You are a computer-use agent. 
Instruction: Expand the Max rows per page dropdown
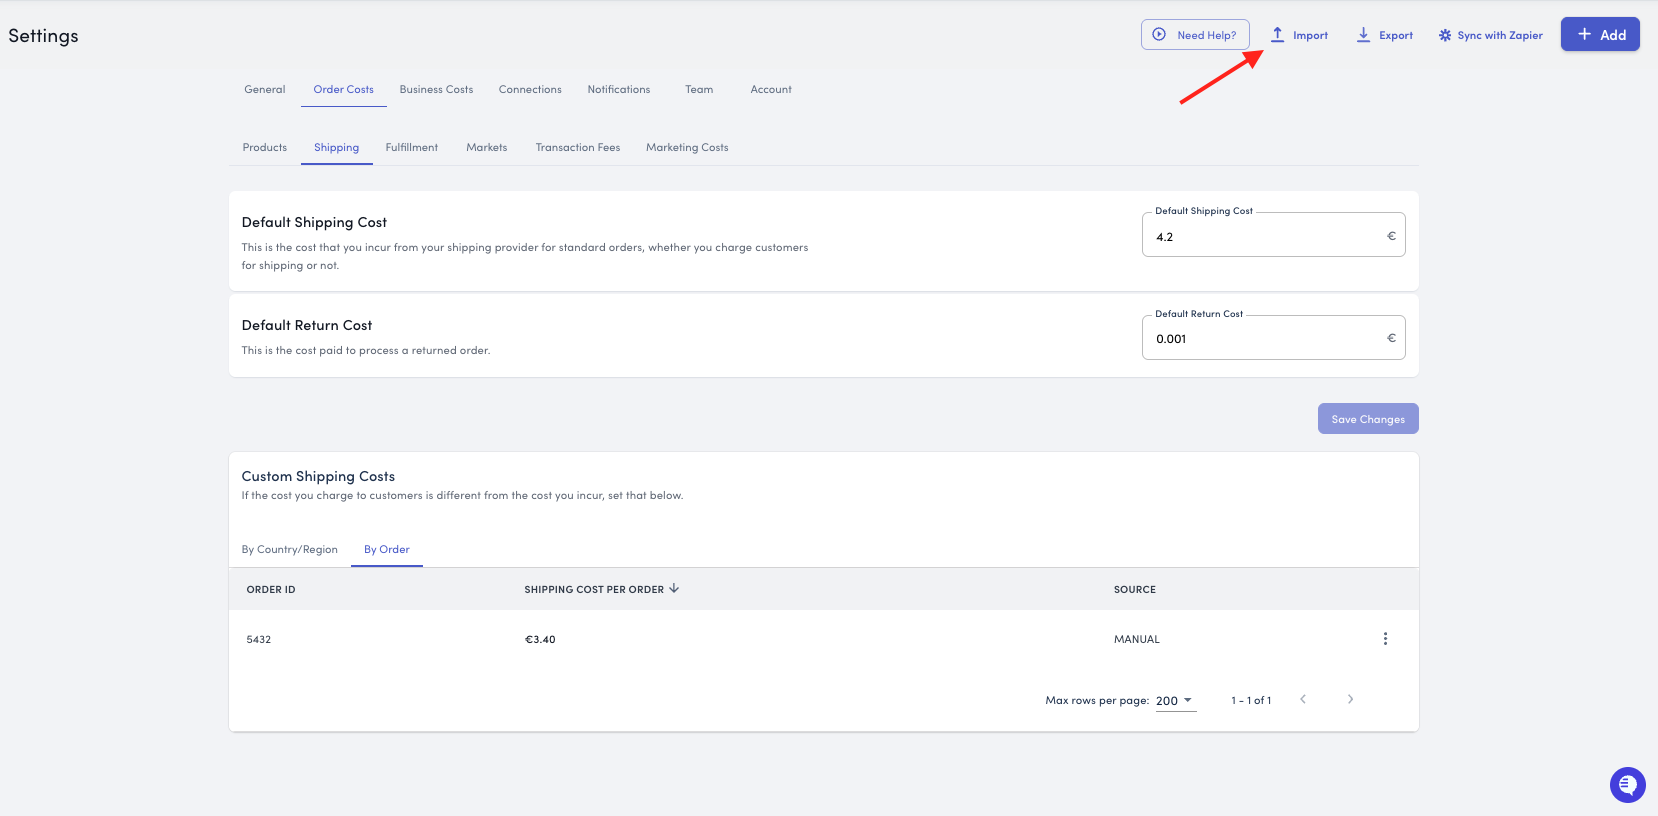[x=1175, y=701]
